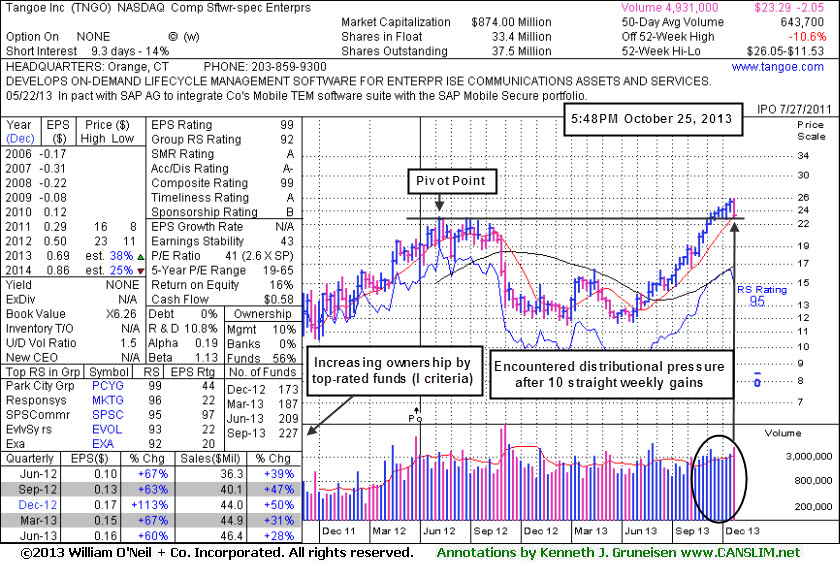
Task: Click the price scale 26 label
Action: pos(802,197)
